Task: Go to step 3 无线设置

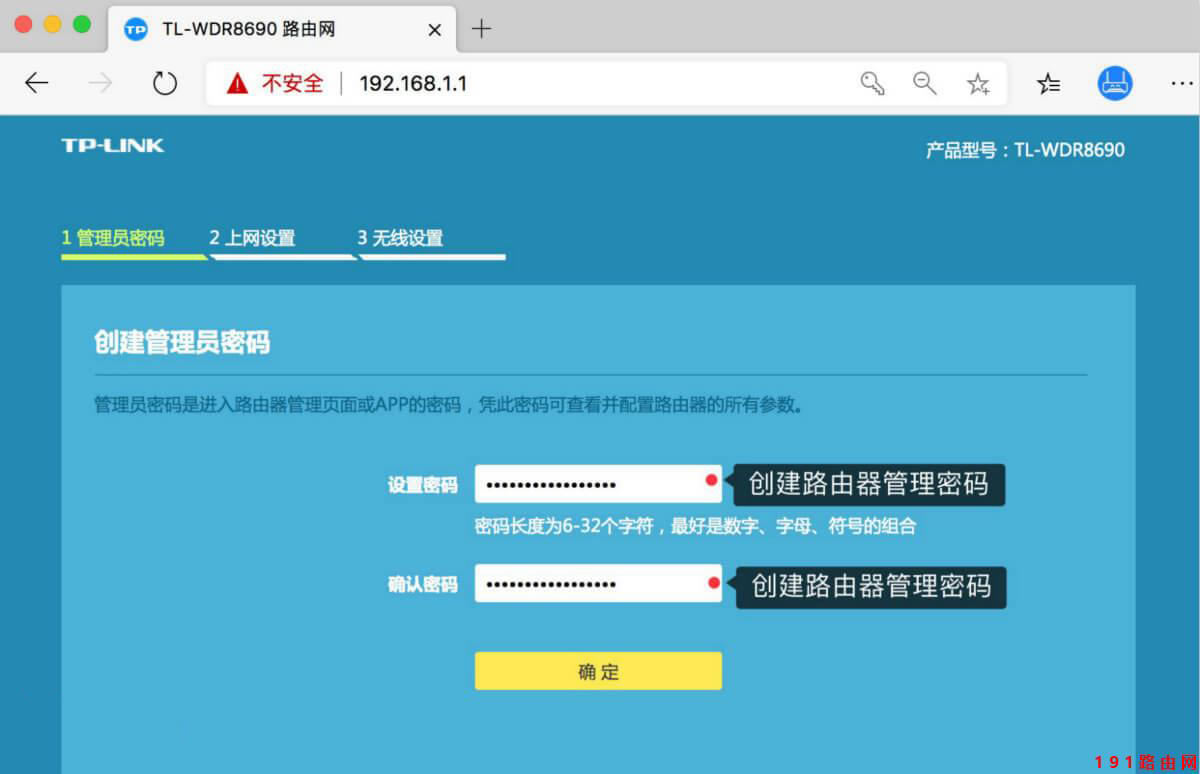Action: [400, 238]
